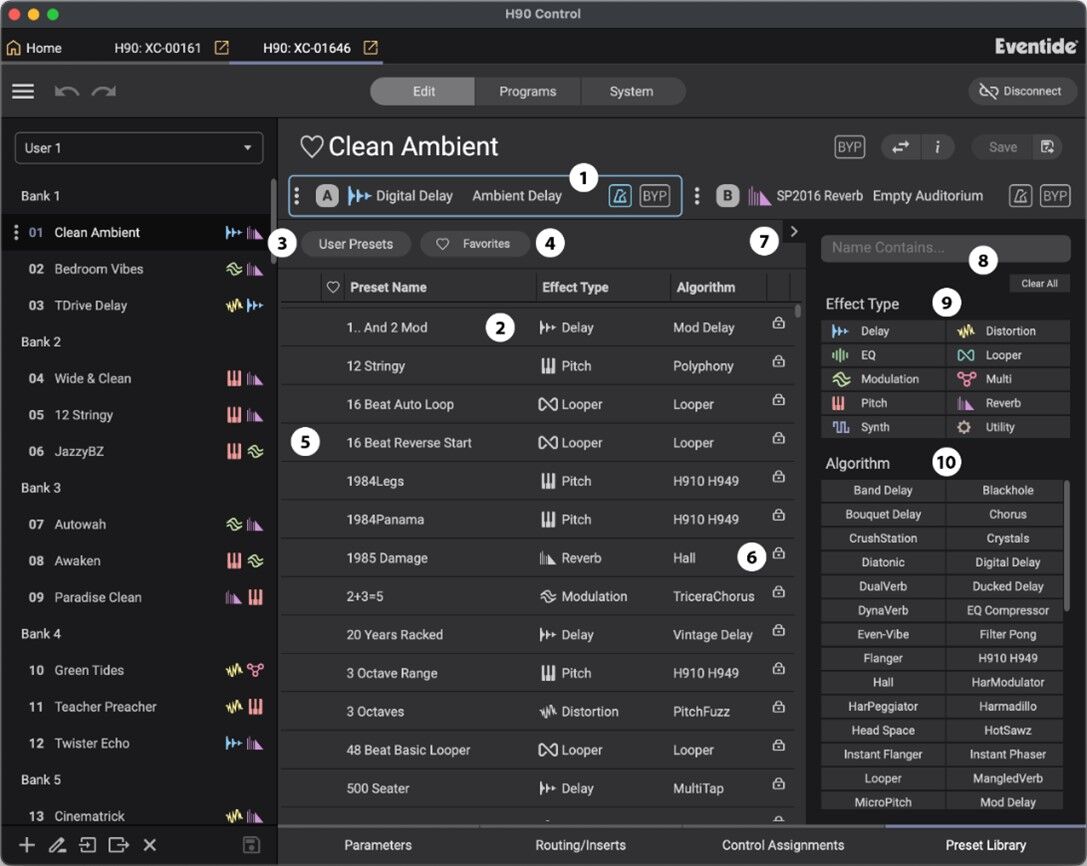
Task: Filter algorithm by Blackhole
Action: pyautogui.click(x=1007, y=491)
